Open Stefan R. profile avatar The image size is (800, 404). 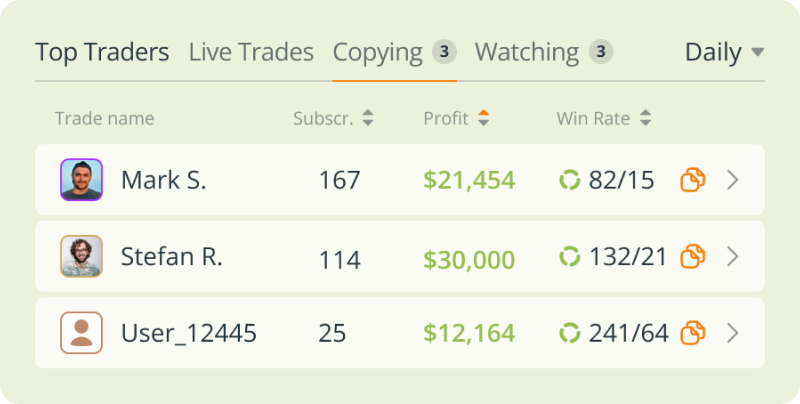pyautogui.click(x=82, y=256)
